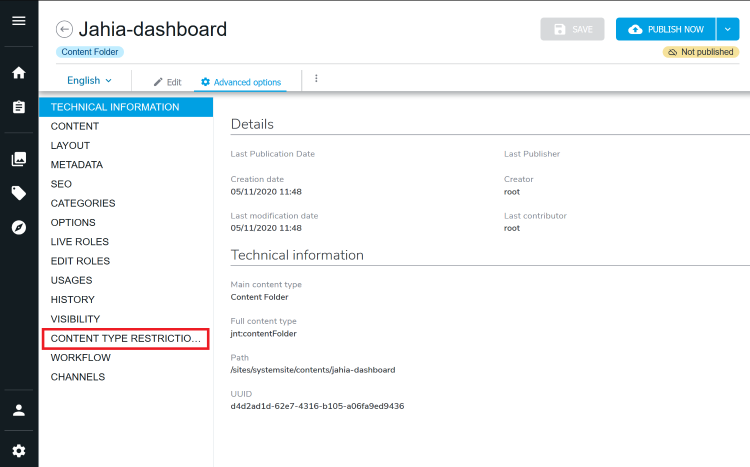Click the cloud upload icon on Publish
This screenshot has height=467, width=750.
pos(635,29)
